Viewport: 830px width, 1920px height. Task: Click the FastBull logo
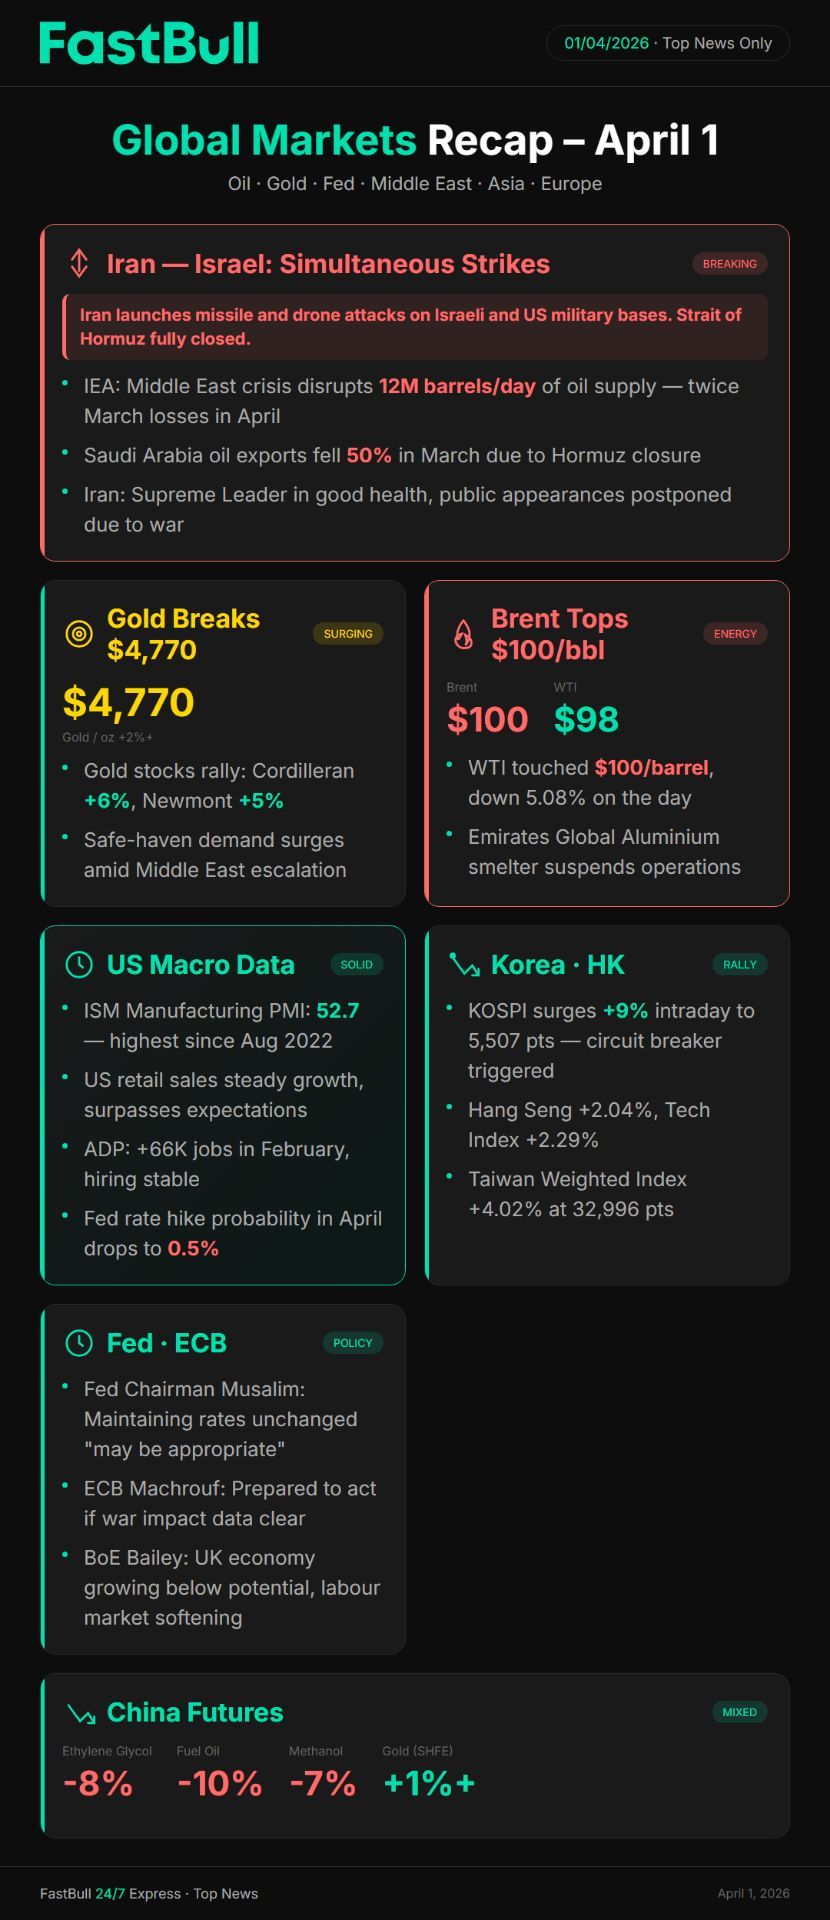[x=149, y=44]
